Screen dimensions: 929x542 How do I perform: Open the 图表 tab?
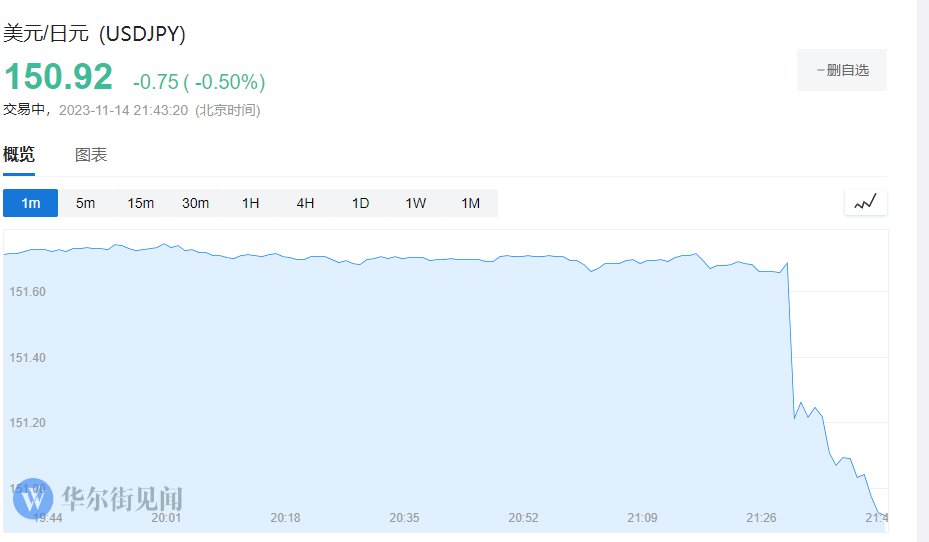pos(91,155)
